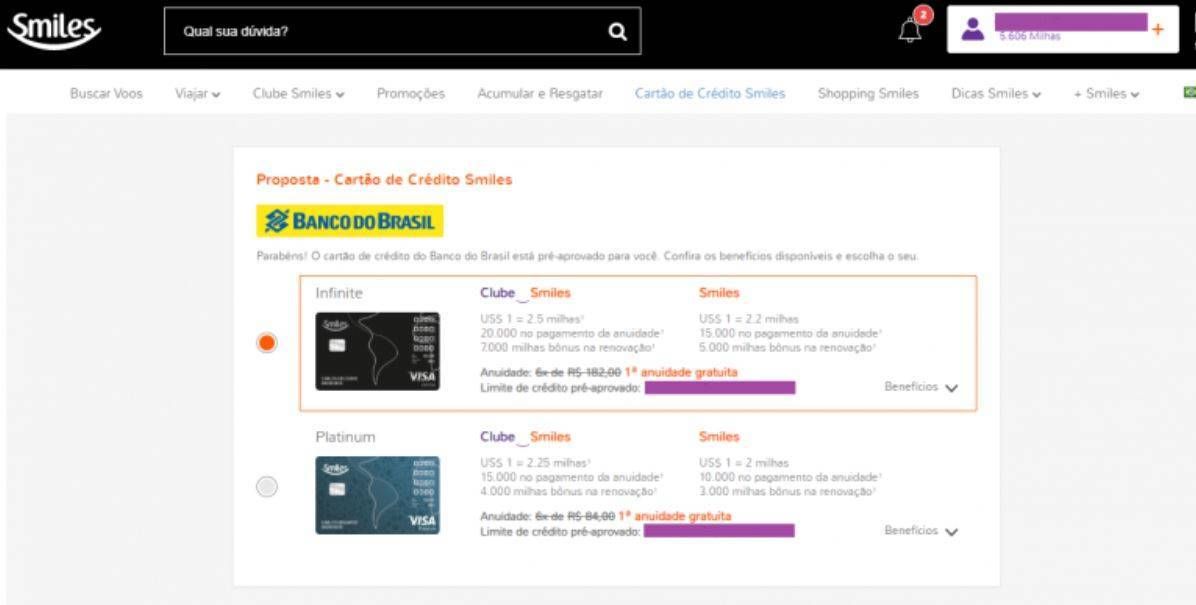Click the Smiles logo
1196x605 pixels.
[x=53, y=31]
